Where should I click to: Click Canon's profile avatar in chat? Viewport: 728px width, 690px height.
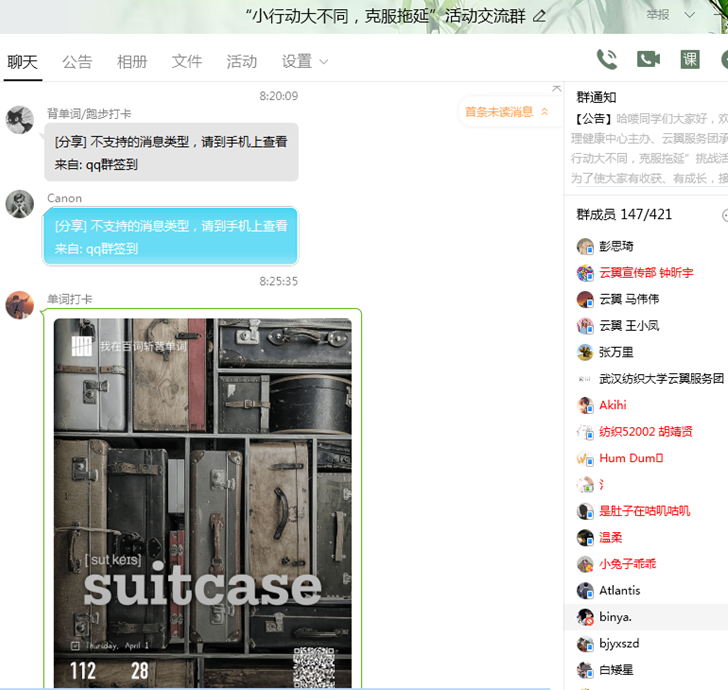click(19, 204)
